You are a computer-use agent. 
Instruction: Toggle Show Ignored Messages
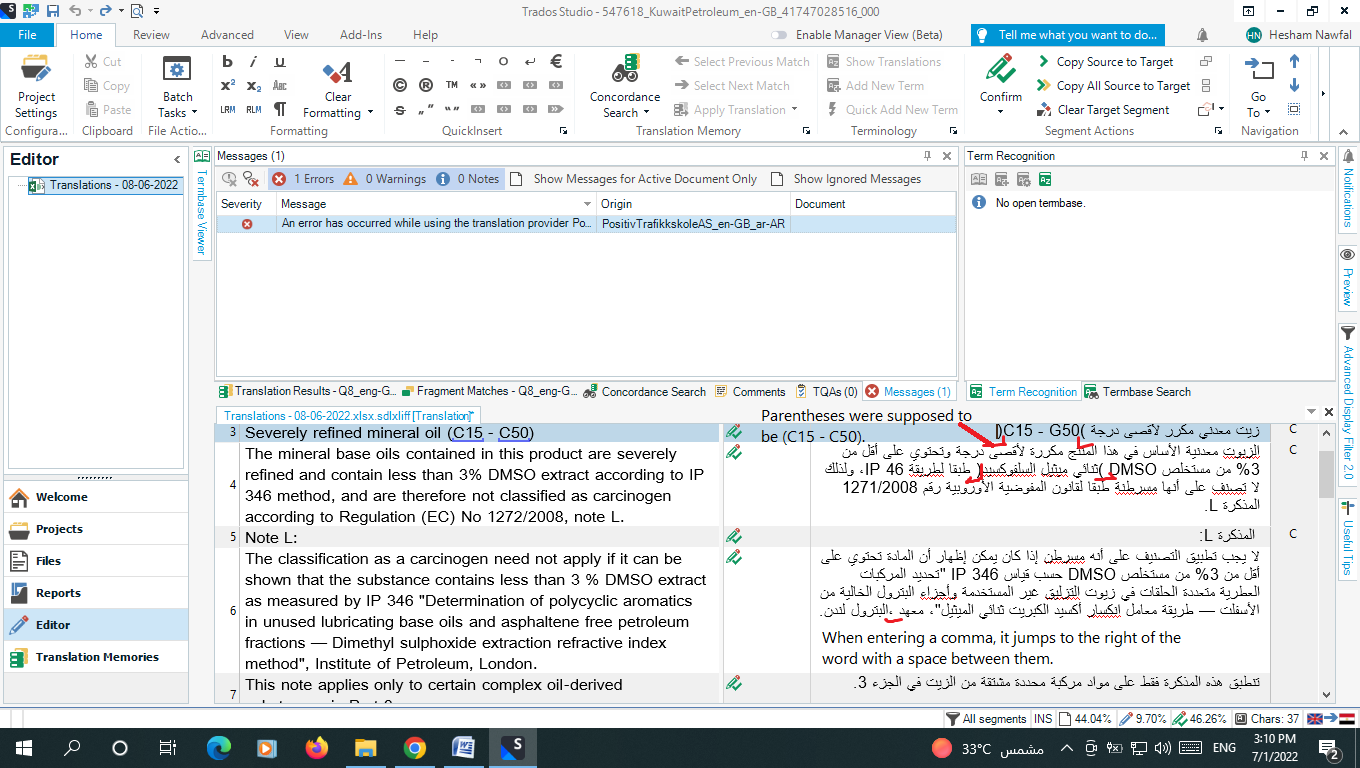point(845,179)
